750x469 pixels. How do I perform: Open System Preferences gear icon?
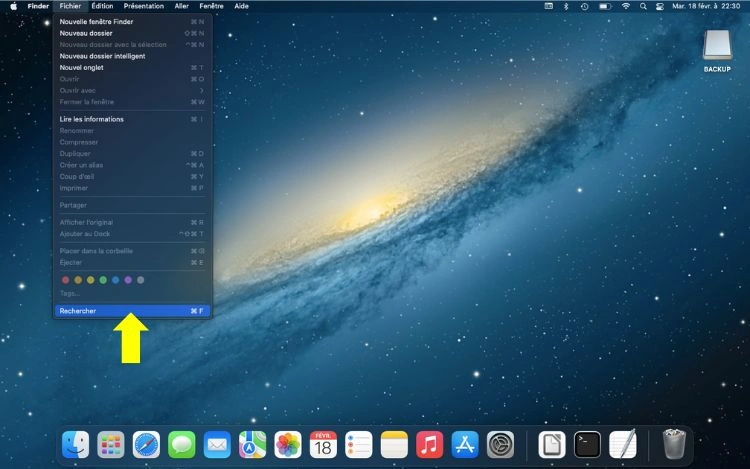tap(500, 444)
